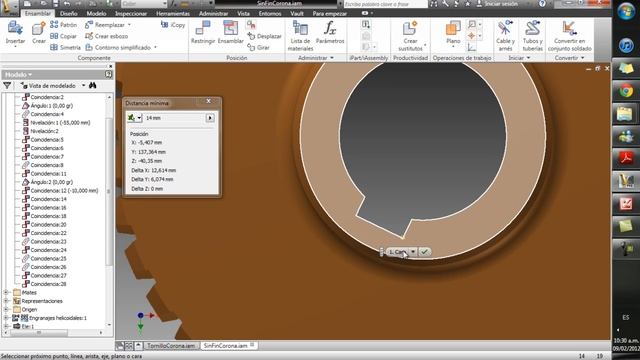Expand the Representaciones node

pos(6,301)
